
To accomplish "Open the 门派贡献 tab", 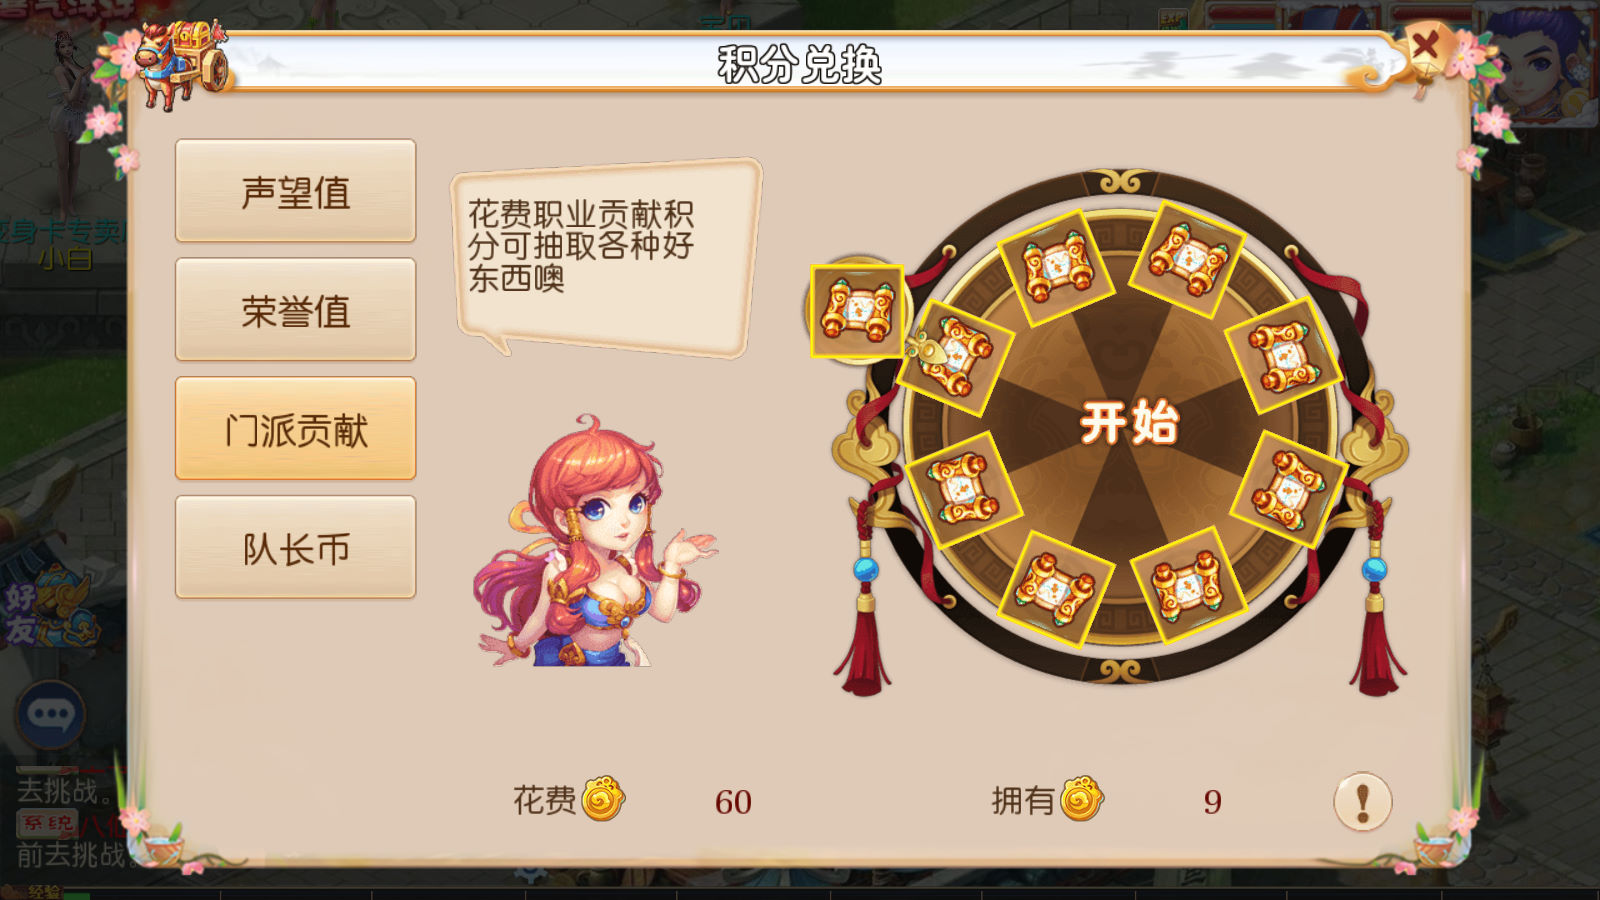I will click(x=295, y=429).
